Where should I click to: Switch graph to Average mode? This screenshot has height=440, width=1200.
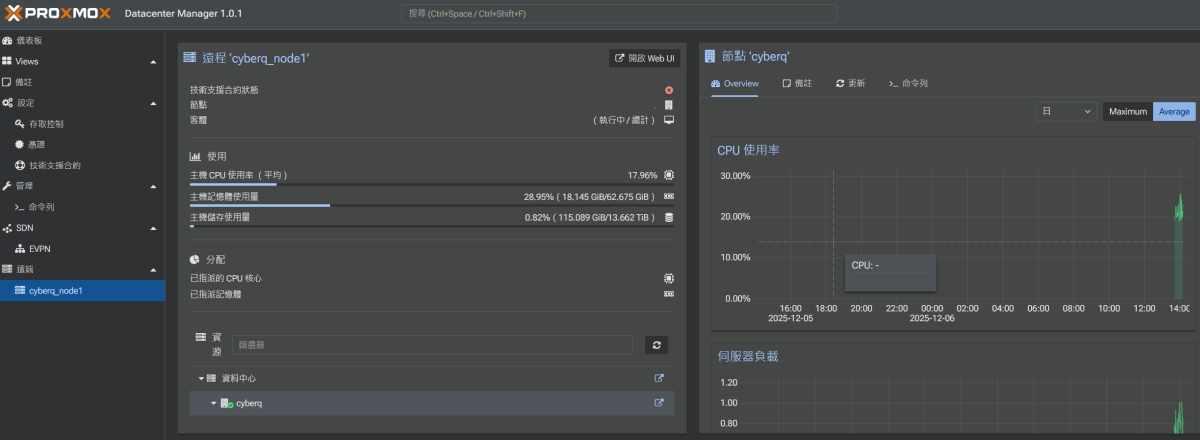[1174, 112]
